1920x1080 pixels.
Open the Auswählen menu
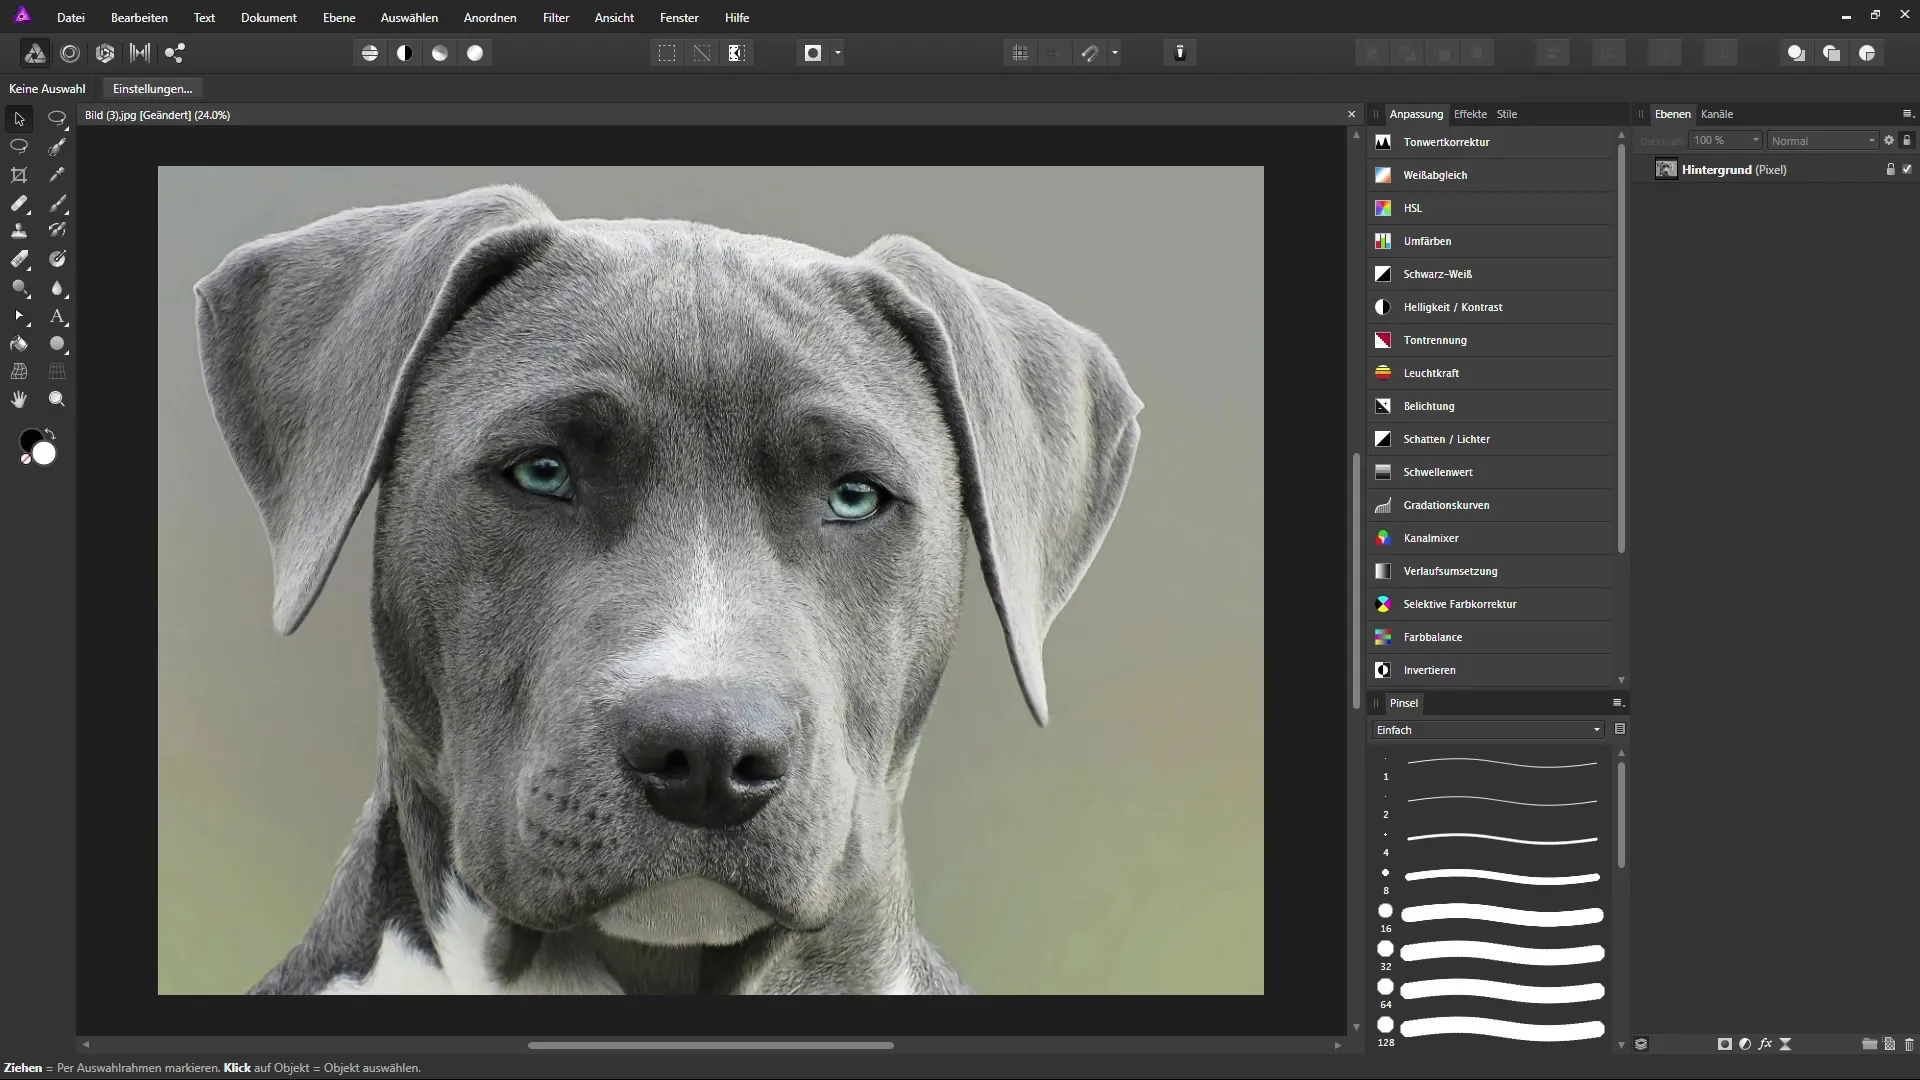409,18
